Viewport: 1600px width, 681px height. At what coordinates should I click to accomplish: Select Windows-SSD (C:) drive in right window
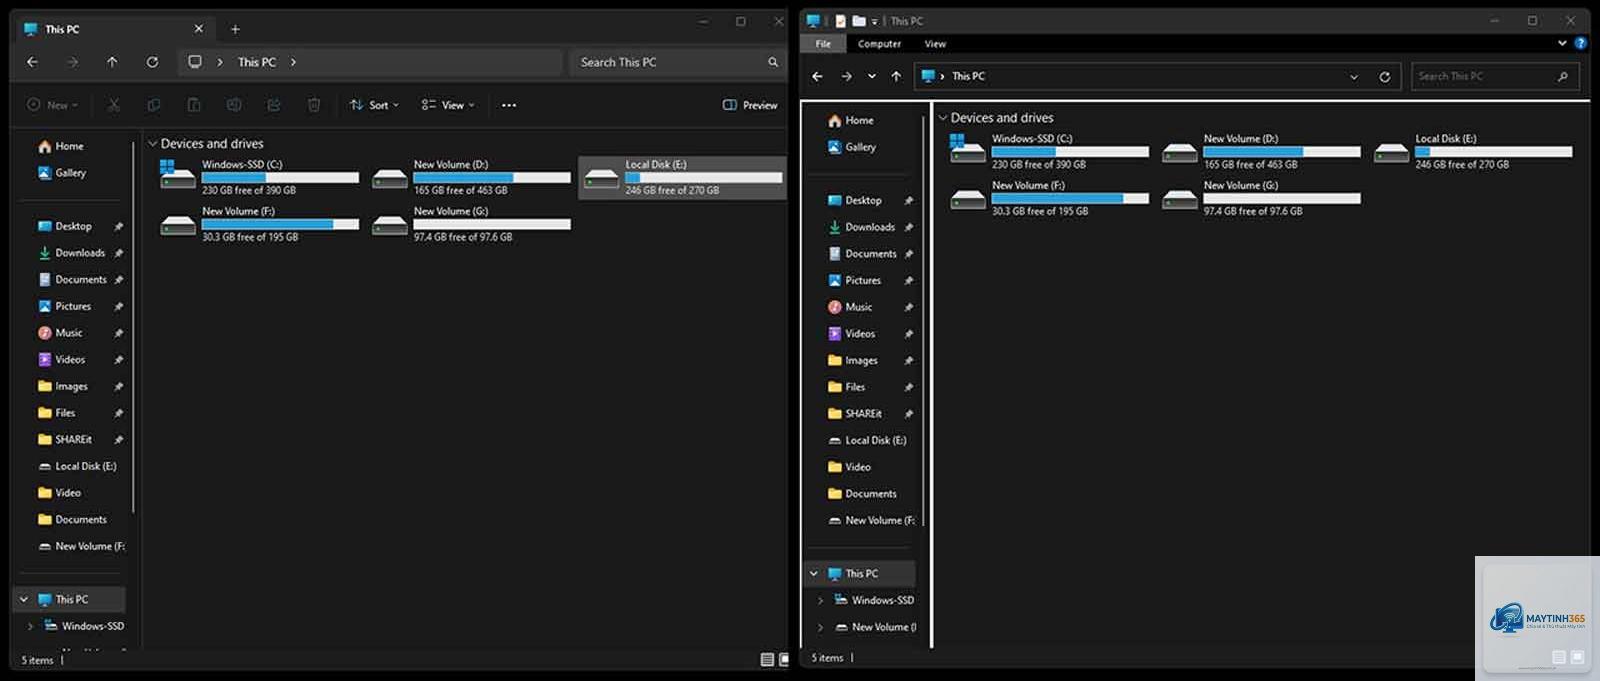tap(1050, 151)
